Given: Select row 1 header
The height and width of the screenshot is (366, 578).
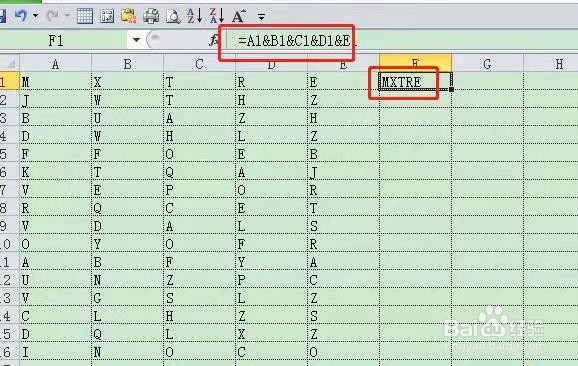Looking at the screenshot, I should (9, 81).
